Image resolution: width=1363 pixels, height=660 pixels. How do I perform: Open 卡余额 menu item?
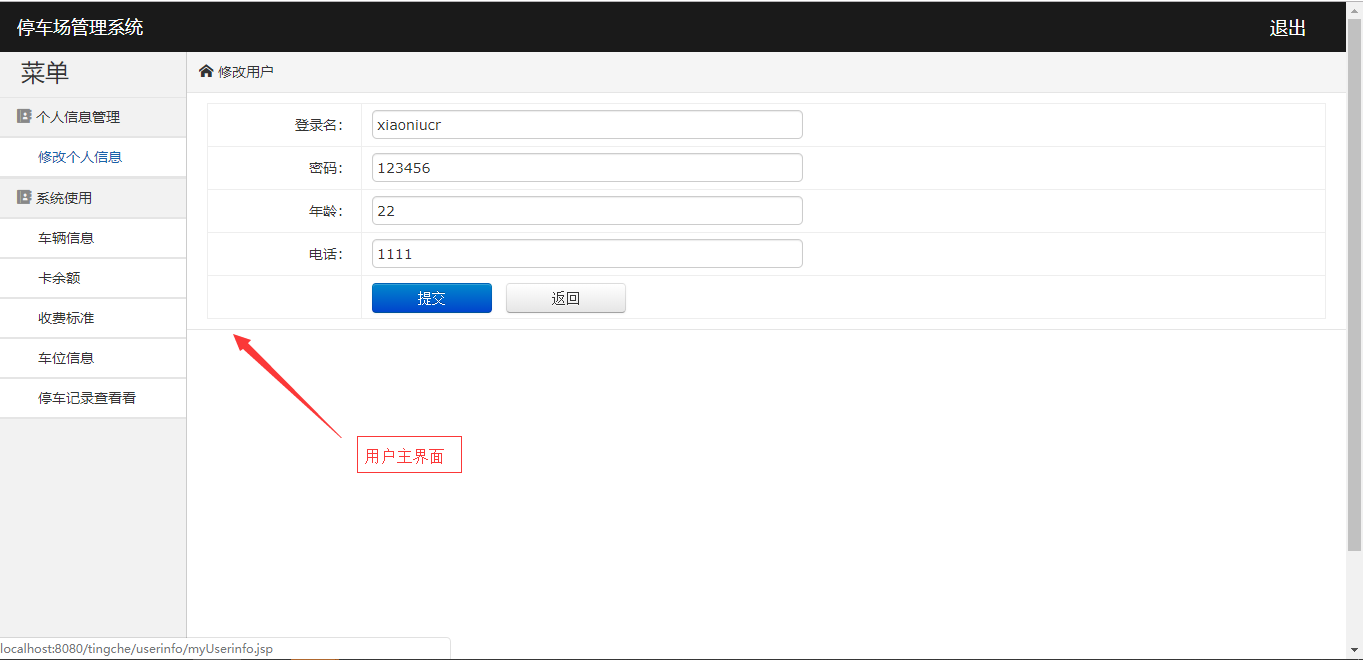59,278
